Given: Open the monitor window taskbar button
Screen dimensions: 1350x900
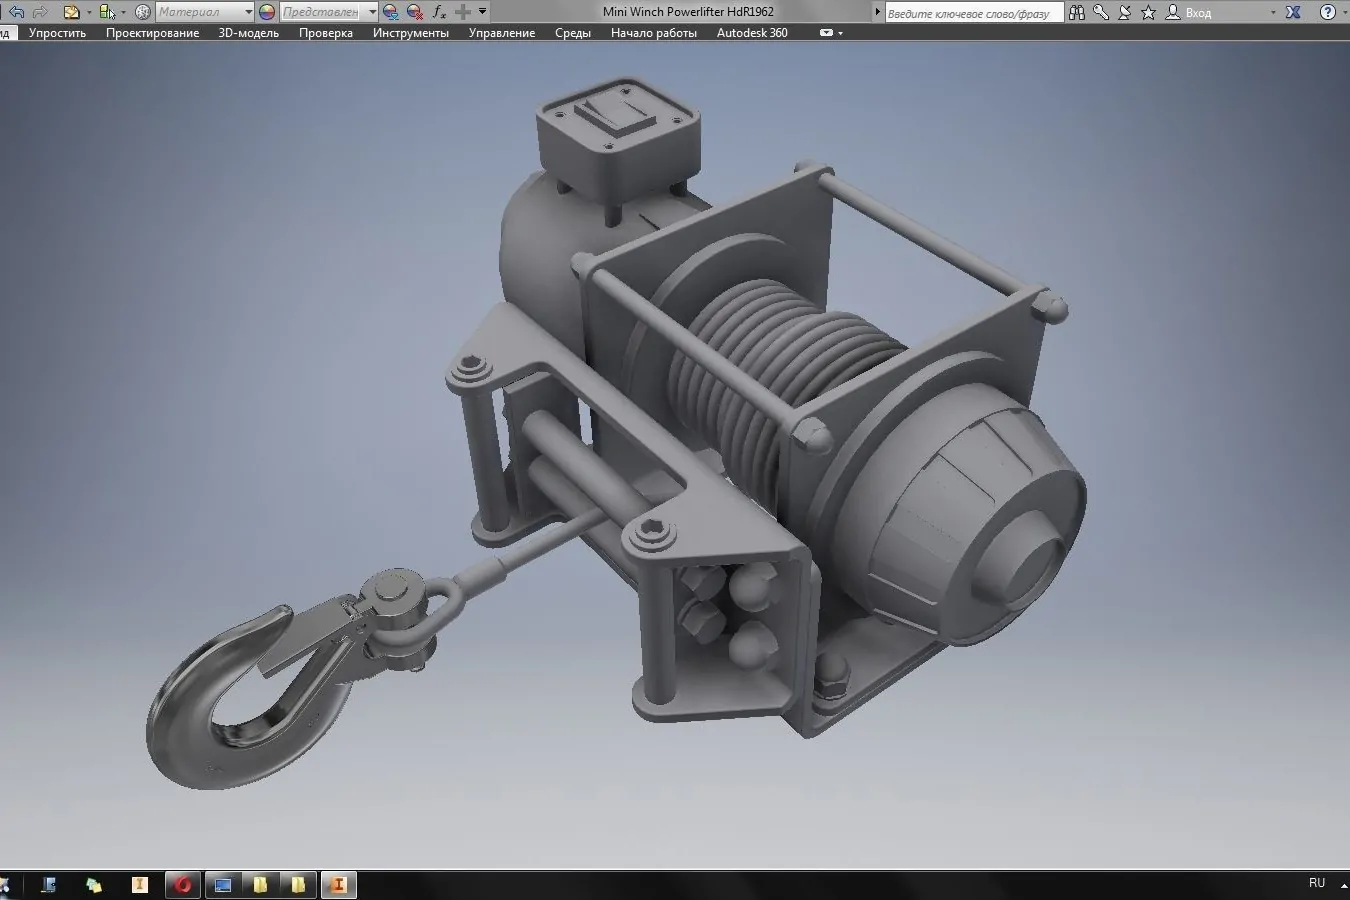Looking at the screenshot, I should (x=223, y=885).
